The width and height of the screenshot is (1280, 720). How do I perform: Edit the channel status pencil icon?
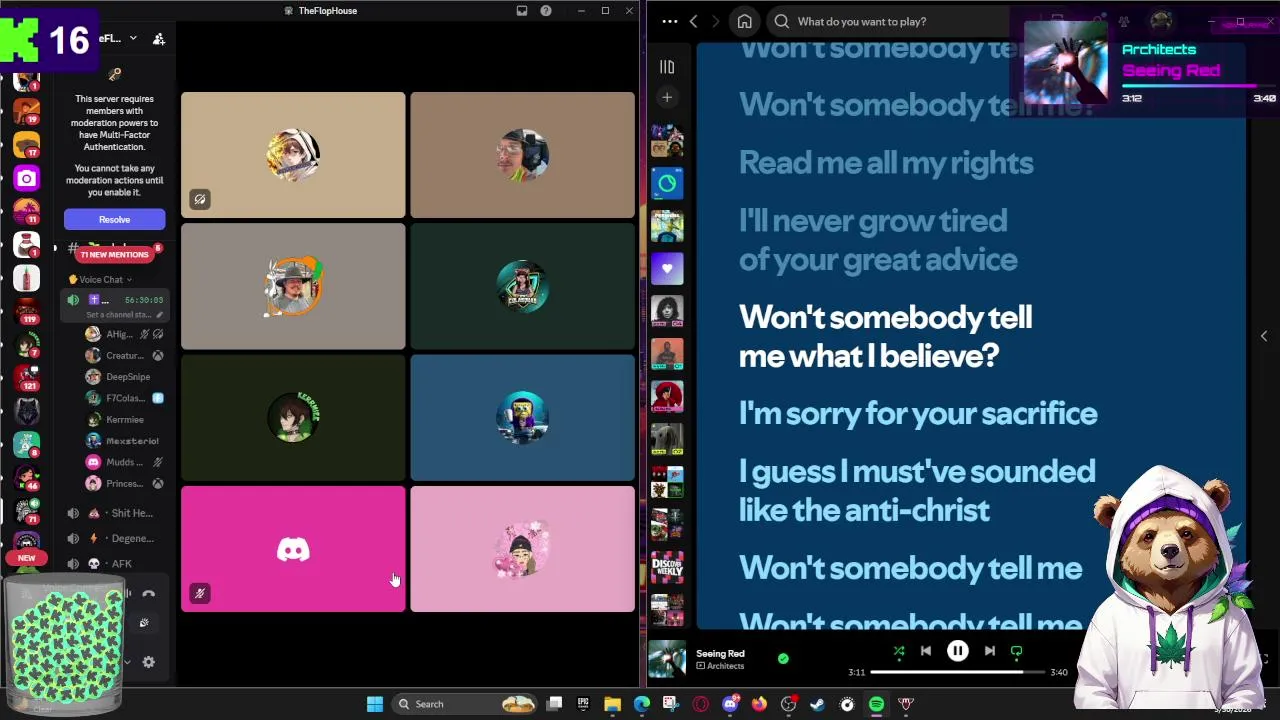(x=159, y=315)
